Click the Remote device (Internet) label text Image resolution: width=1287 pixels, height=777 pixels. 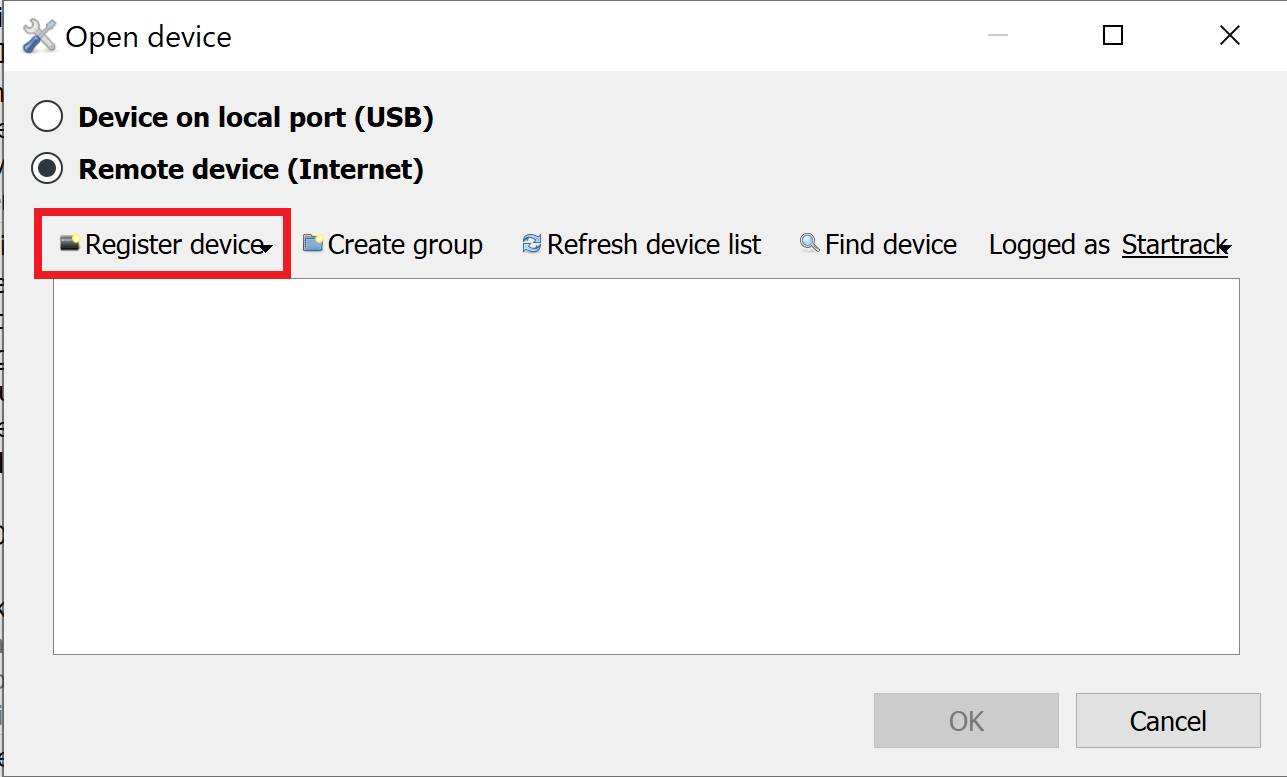pyautogui.click(x=251, y=170)
